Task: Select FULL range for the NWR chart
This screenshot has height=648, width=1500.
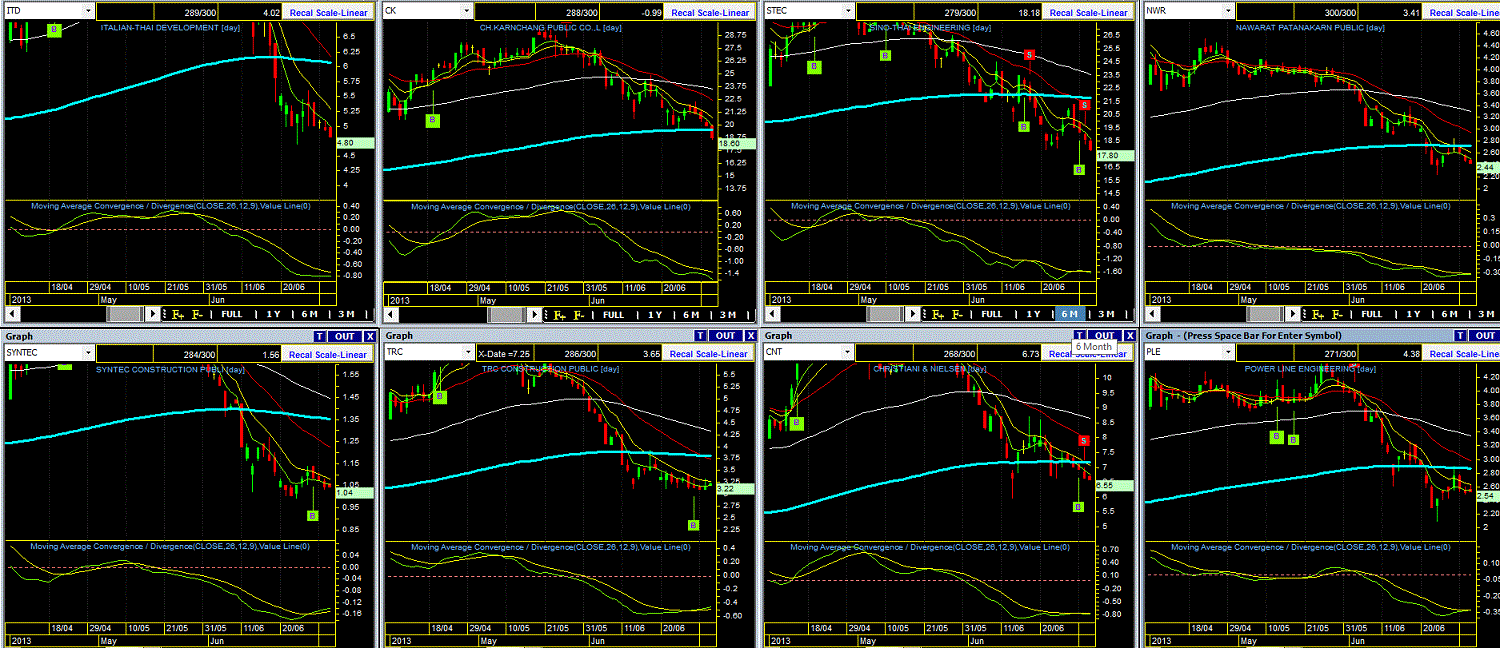Action: pyautogui.click(x=1371, y=314)
